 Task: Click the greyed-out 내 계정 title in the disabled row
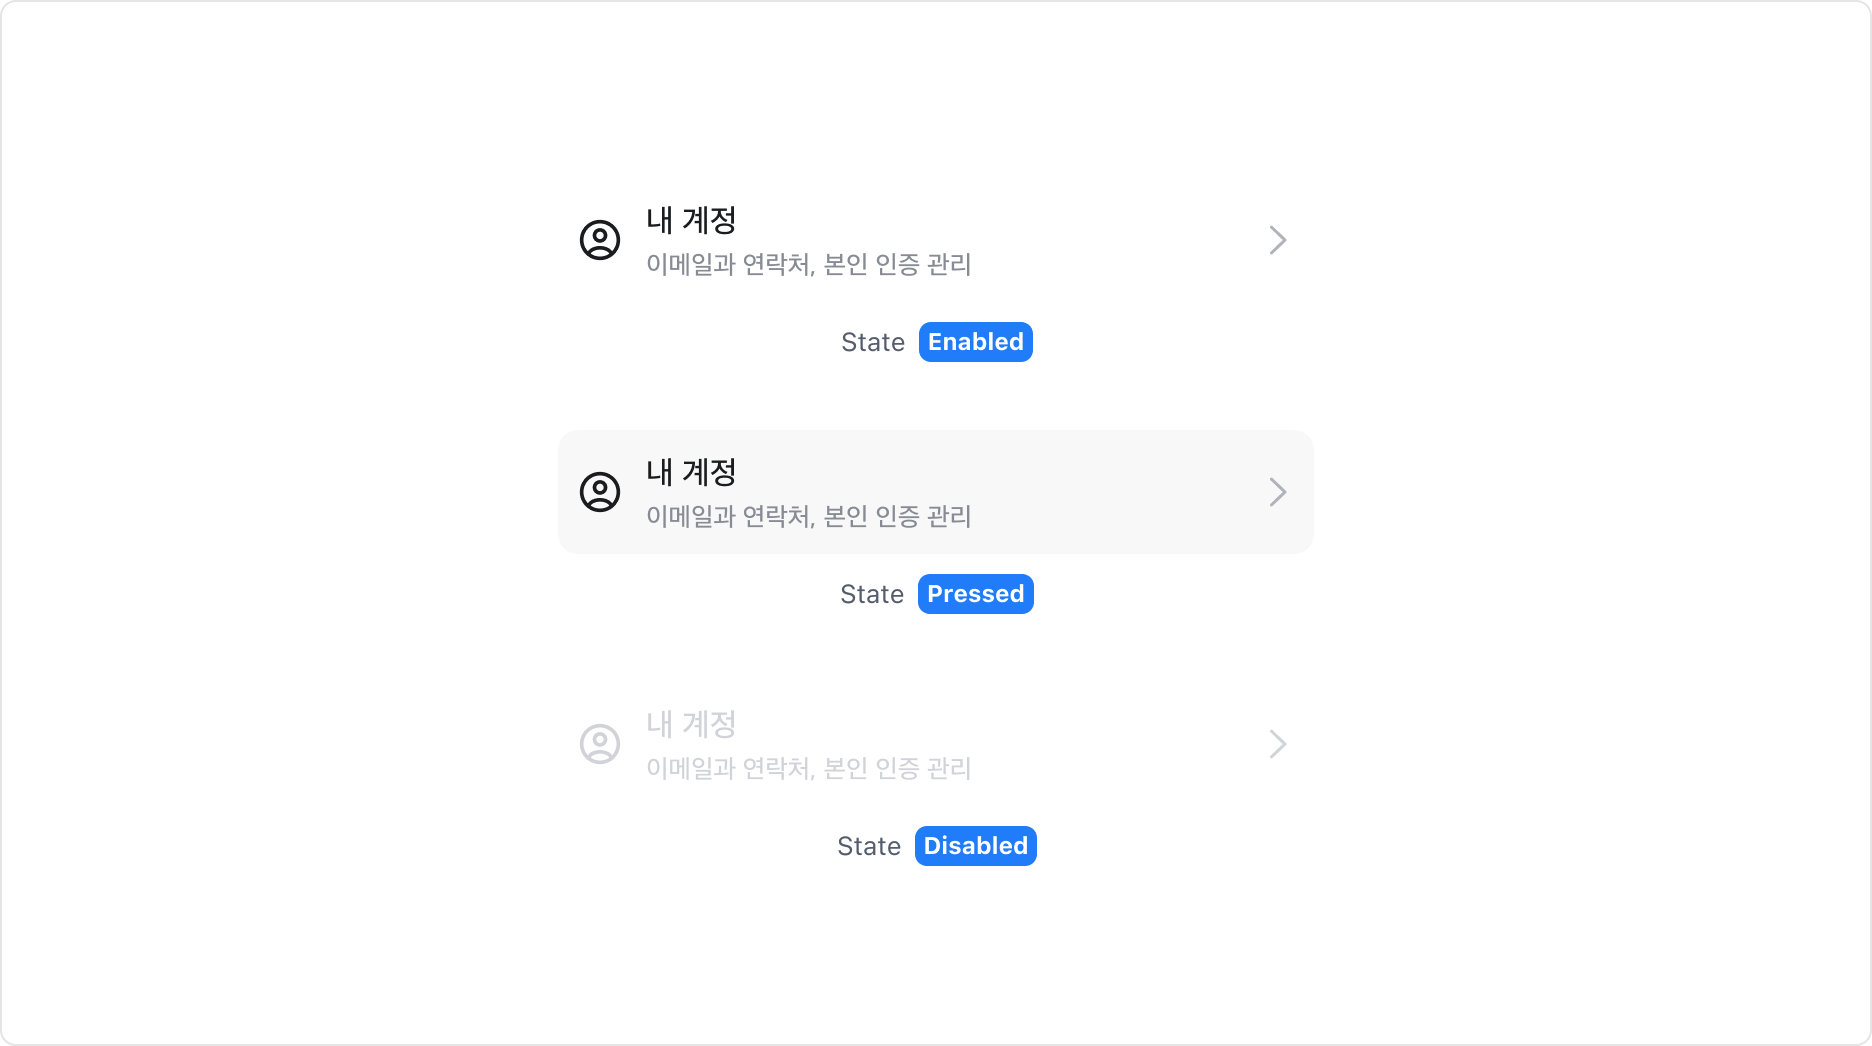pos(691,724)
